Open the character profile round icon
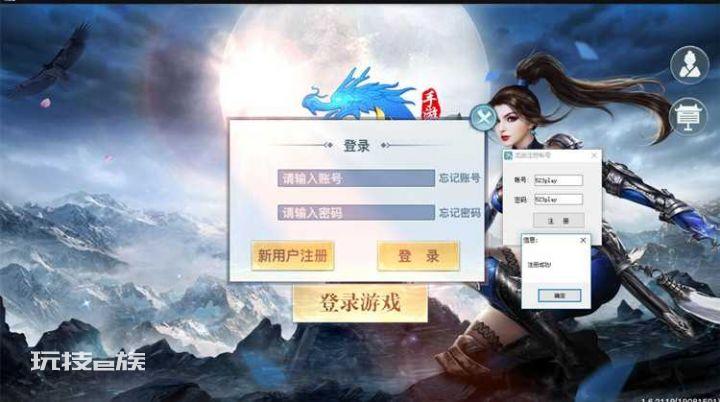Image resolution: width=720 pixels, height=402 pixels. click(x=689, y=65)
